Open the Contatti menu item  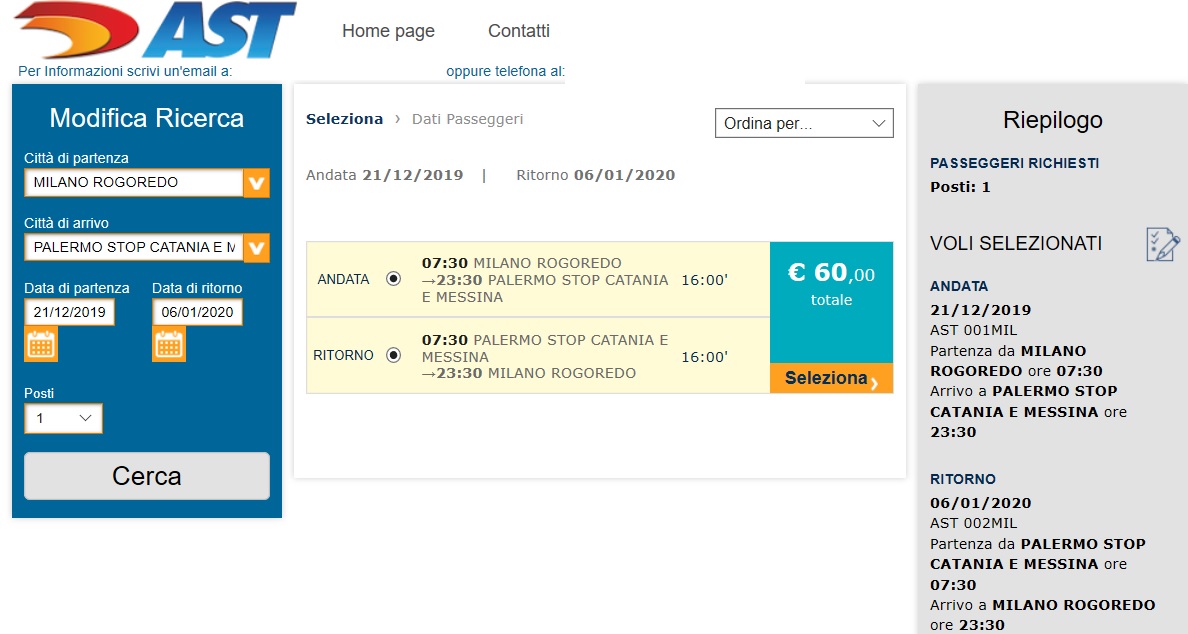[519, 31]
